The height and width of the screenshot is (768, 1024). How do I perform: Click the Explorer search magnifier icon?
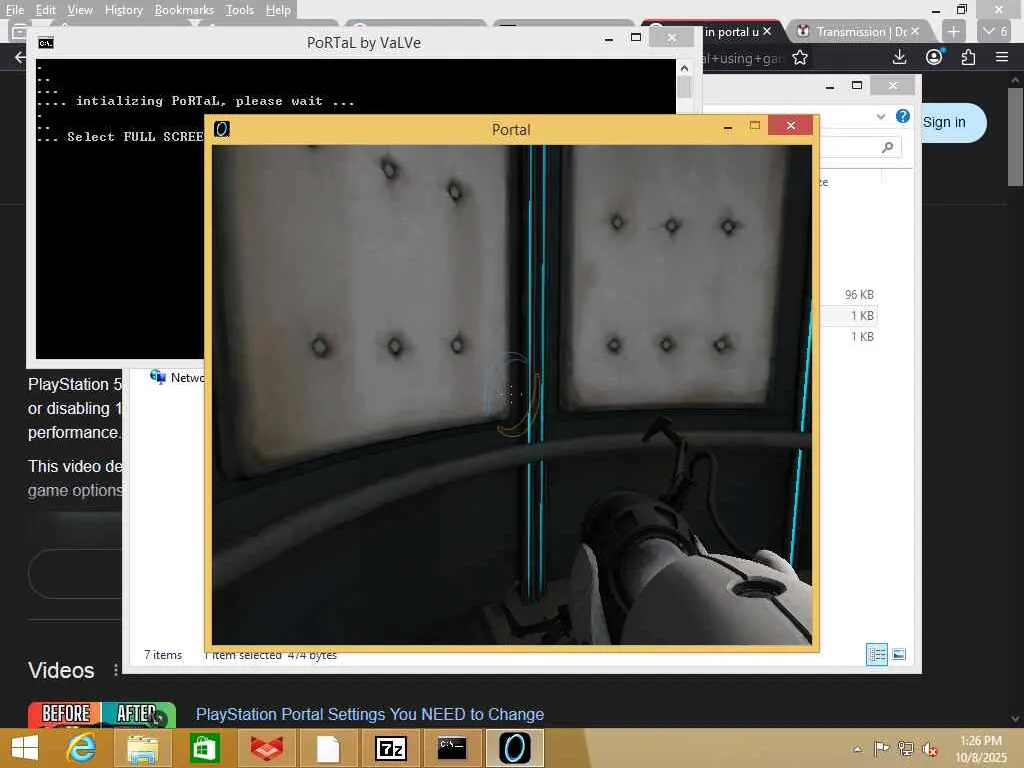(888, 147)
